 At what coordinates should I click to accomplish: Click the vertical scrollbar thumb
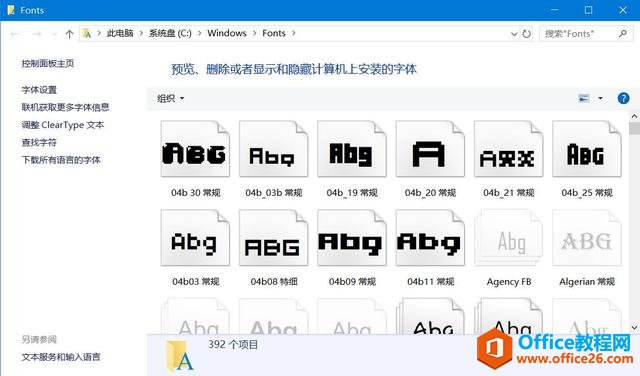(634, 129)
